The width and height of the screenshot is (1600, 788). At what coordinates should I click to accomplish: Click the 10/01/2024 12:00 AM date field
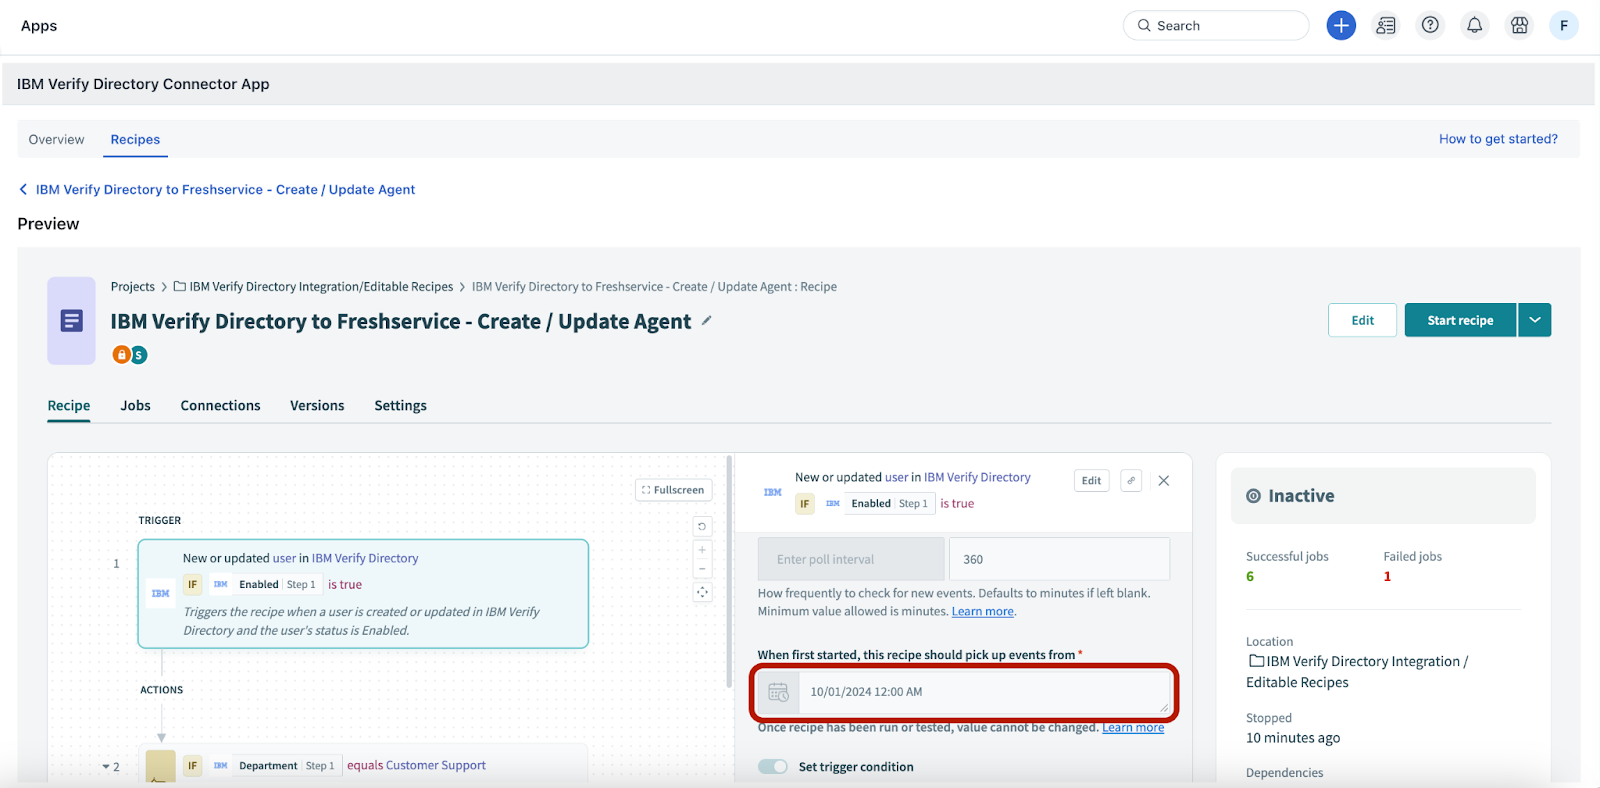pyautogui.click(x=984, y=692)
